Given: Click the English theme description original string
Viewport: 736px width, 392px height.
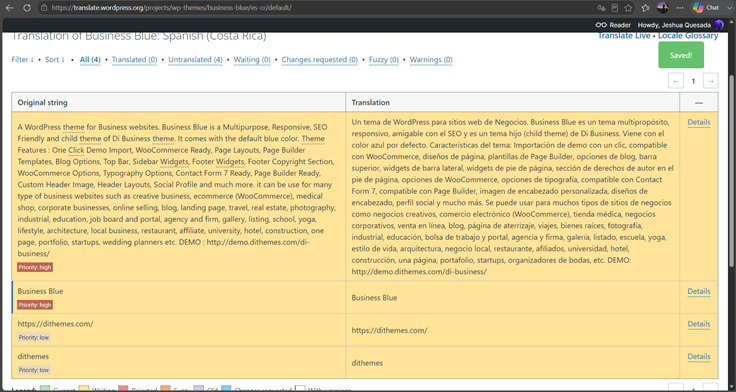Looking at the screenshot, I should tap(177, 190).
